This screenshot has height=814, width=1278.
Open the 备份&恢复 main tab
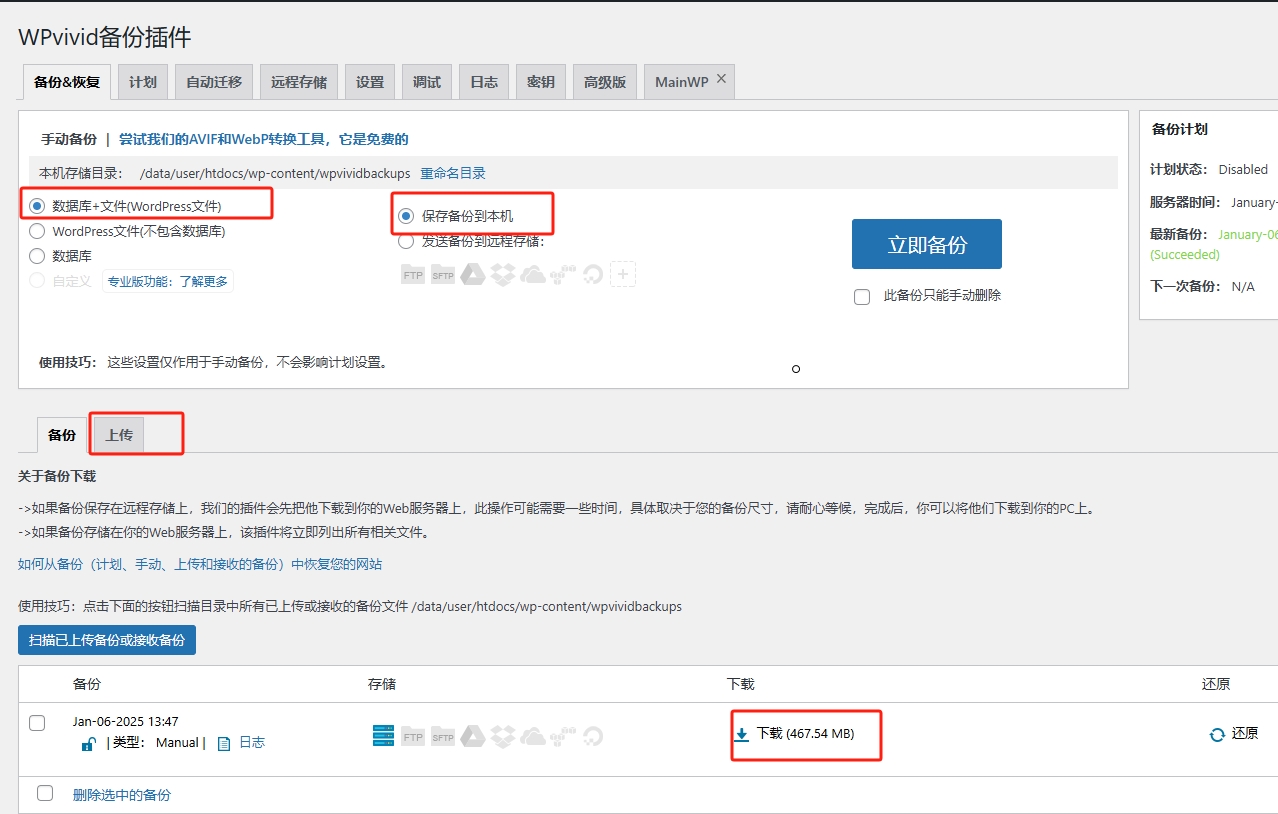pyautogui.click(x=67, y=82)
